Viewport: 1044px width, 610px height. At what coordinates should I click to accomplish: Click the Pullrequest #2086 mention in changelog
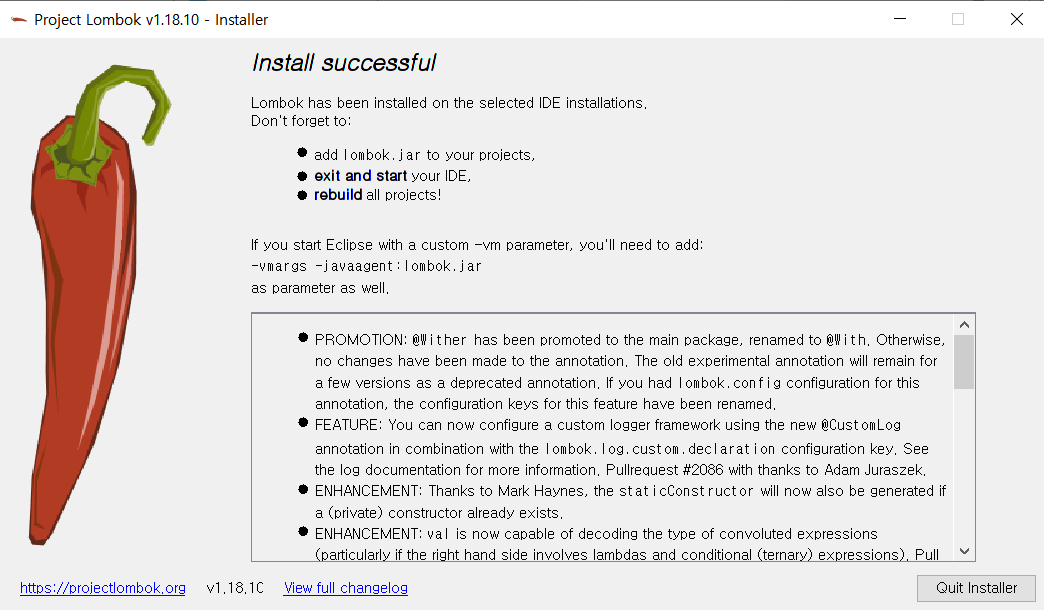[x=666, y=469]
